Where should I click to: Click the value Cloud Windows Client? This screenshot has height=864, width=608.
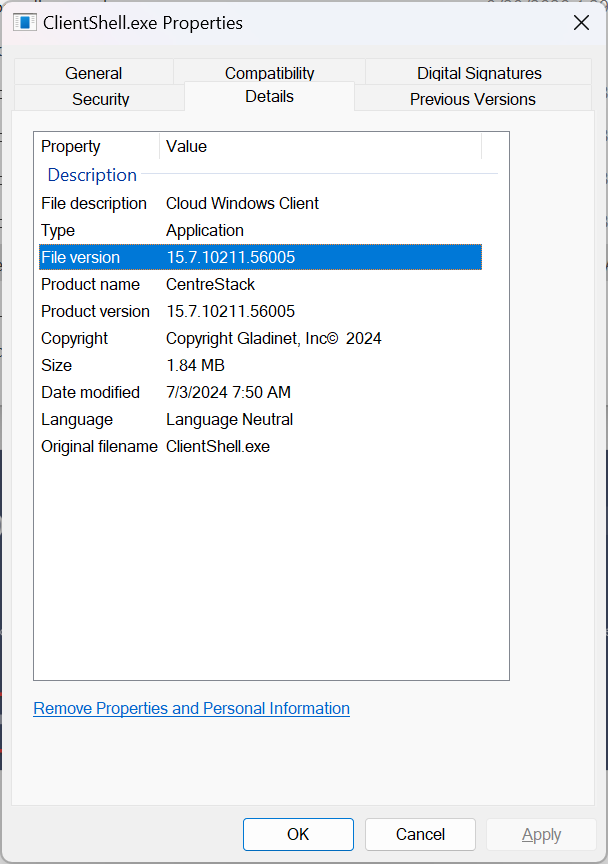pyautogui.click(x=243, y=203)
